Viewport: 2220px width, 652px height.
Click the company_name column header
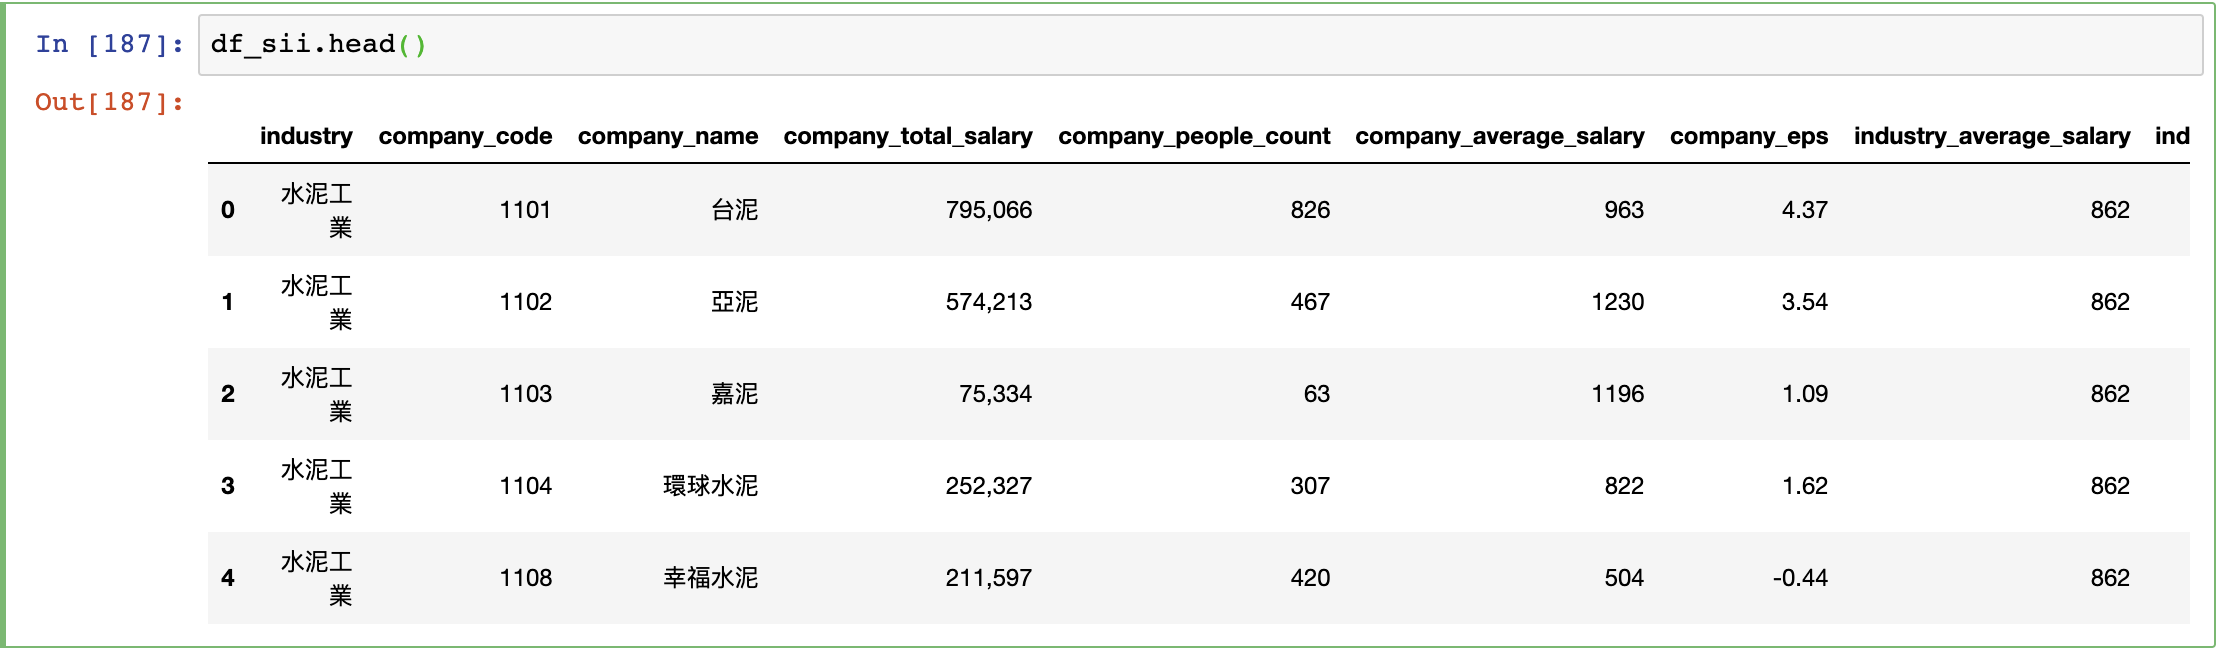coord(668,136)
